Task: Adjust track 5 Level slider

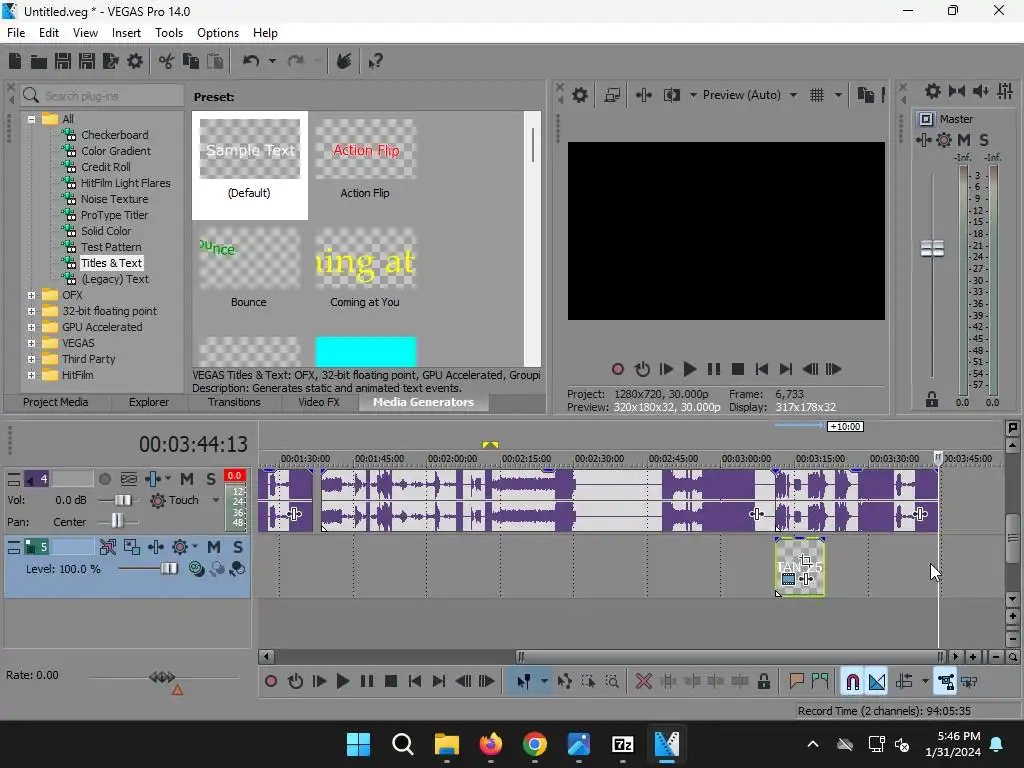Action: tap(168, 569)
